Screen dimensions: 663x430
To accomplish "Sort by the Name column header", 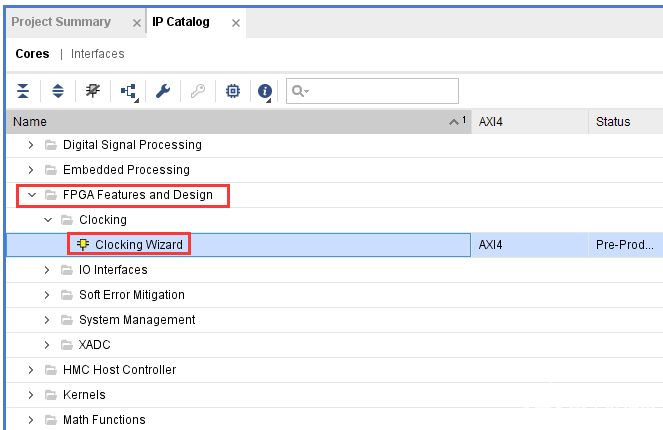I will click(x=230, y=122).
